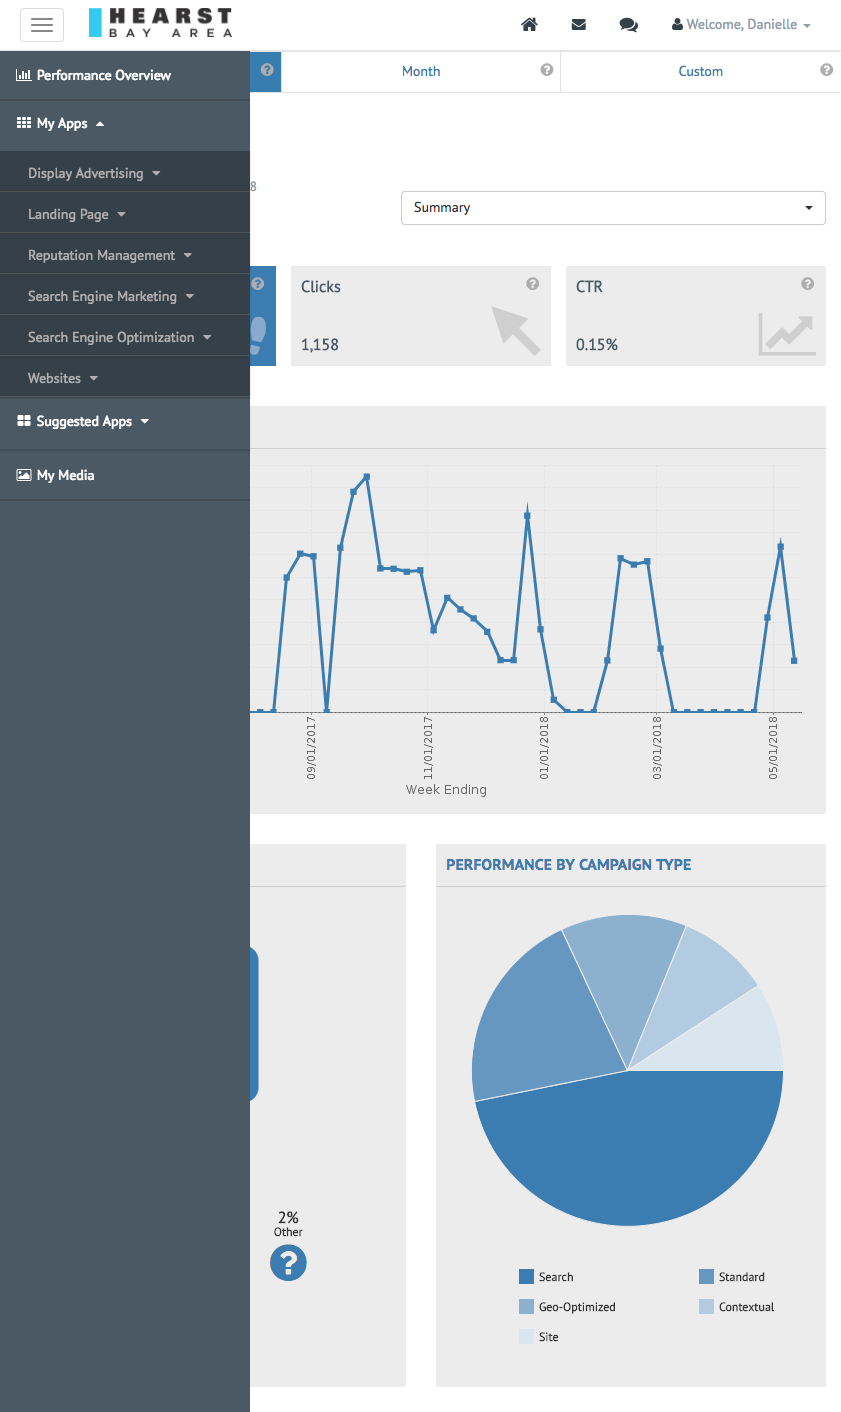Expand Suggested Apps menu
The height and width of the screenshot is (1412, 841).
(x=125, y=422)
